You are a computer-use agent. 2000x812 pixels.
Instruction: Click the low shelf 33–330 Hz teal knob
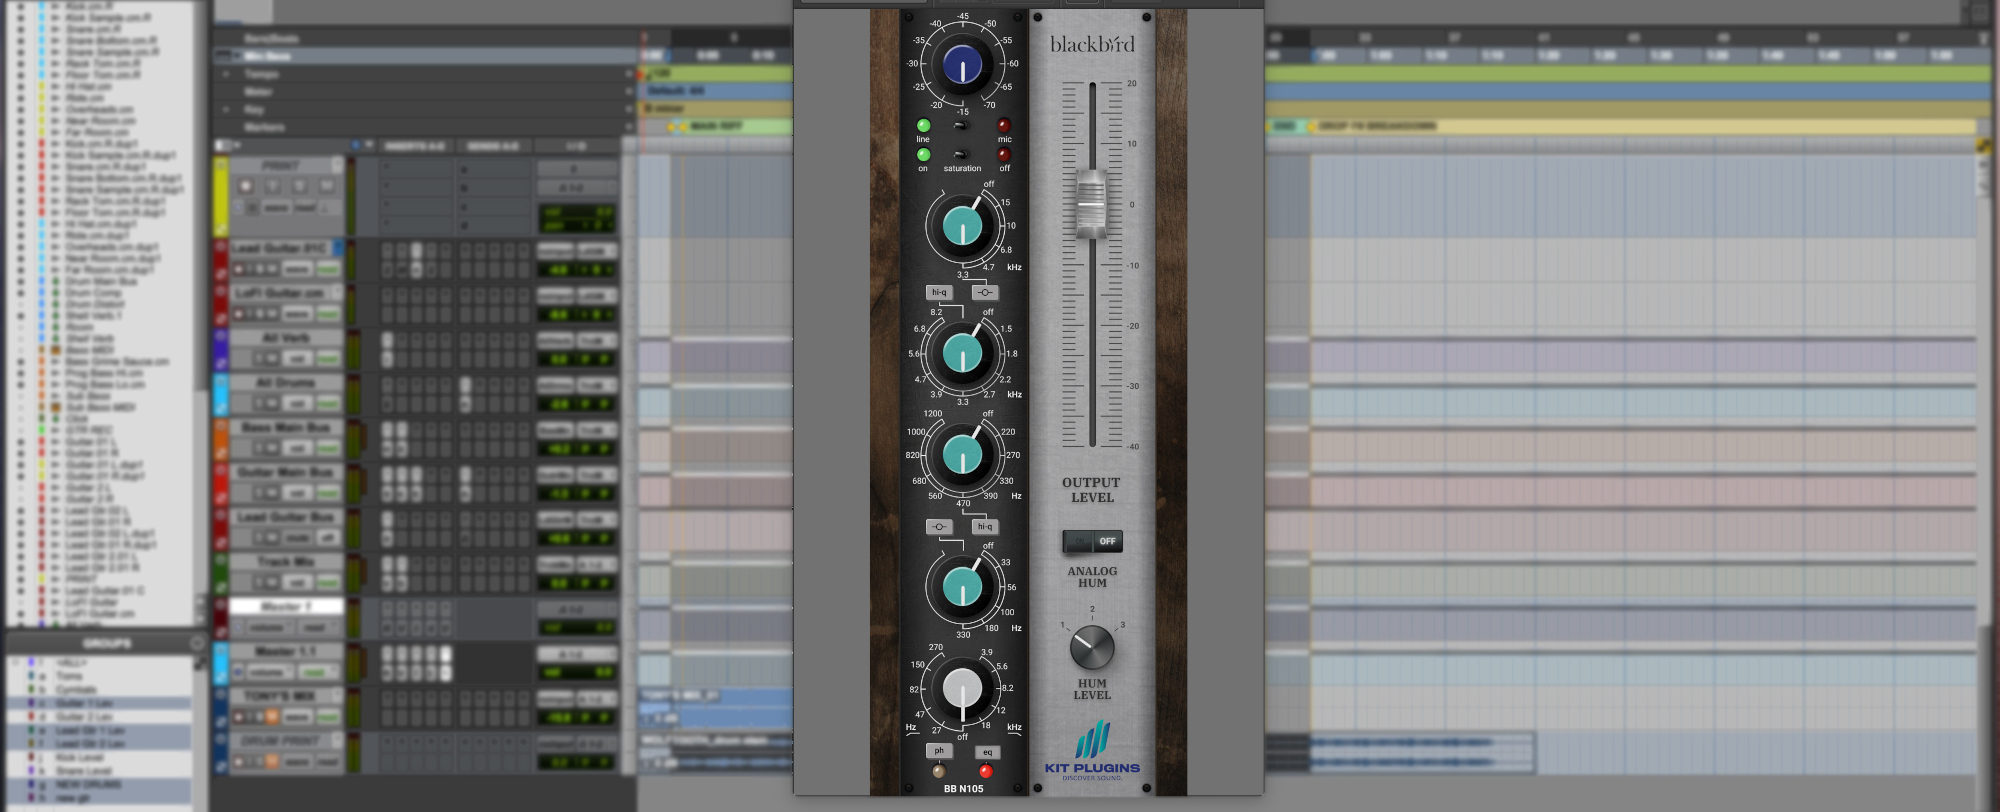click(x=962, y=587)
